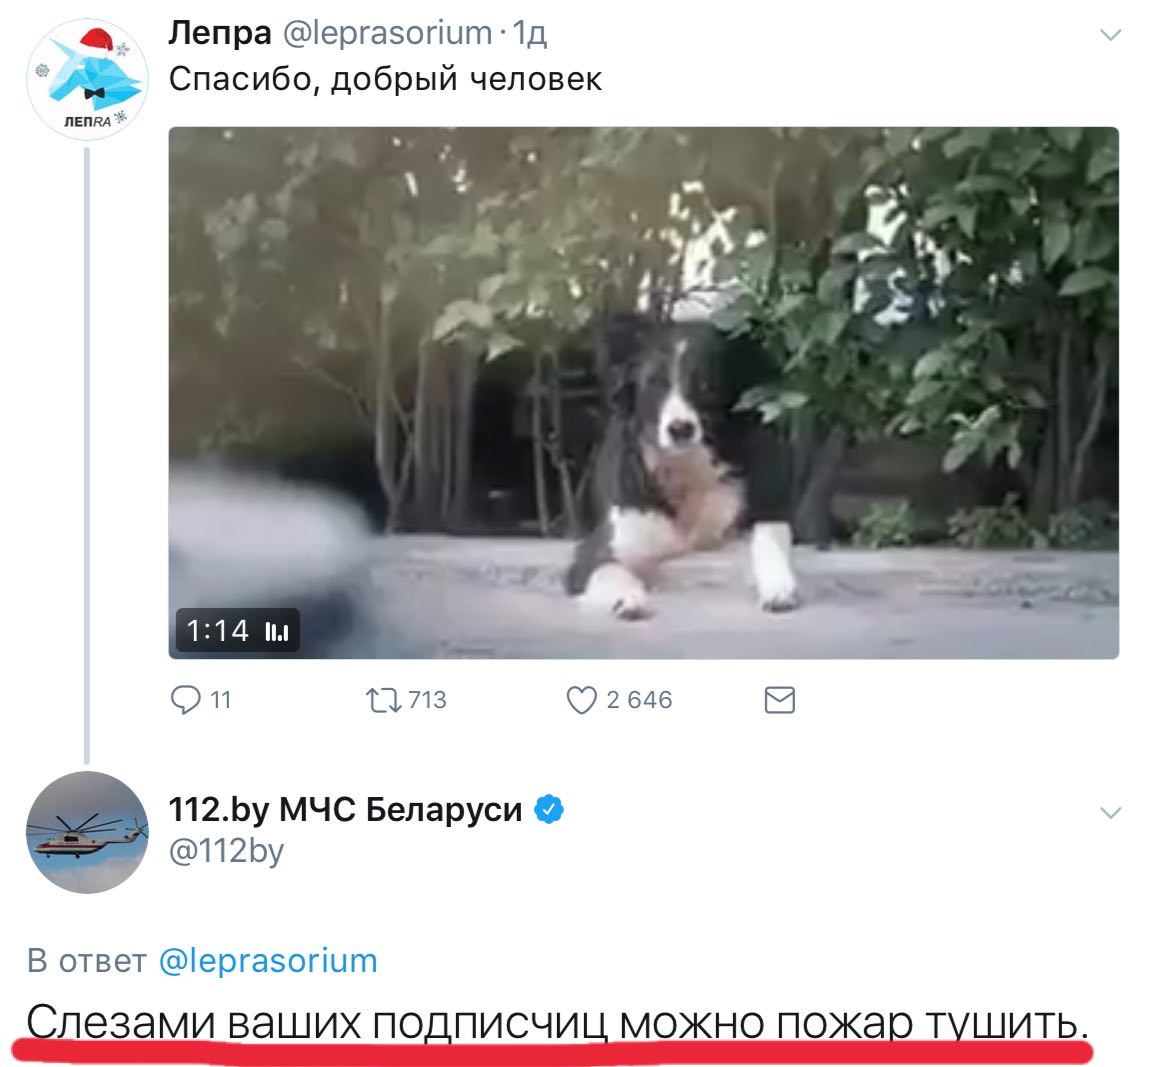Open the @leprasorium mention link in reply

268,961
